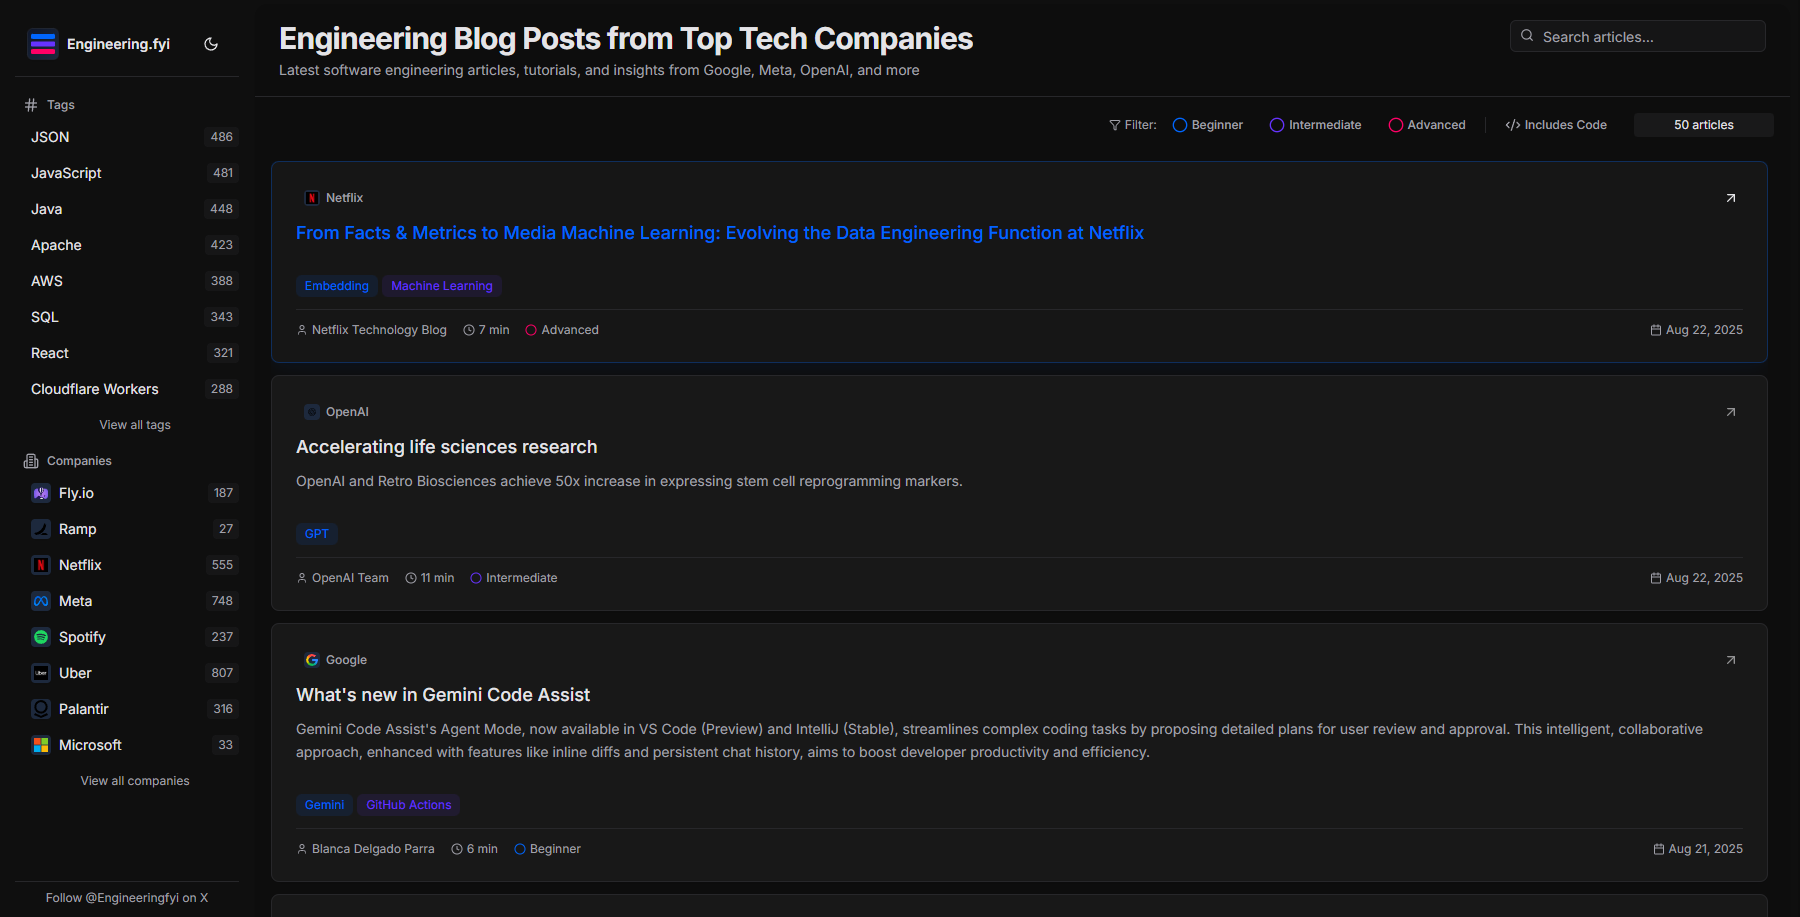Click the Ramp company icon
Viewport: 1800px width, 917px height.
coord(41,529)
